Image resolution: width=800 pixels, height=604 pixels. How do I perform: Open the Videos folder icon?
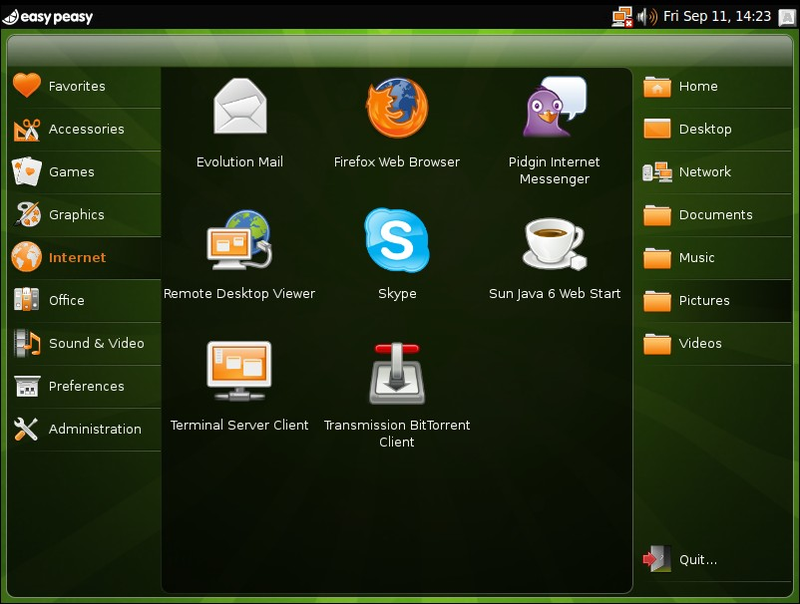657,343
